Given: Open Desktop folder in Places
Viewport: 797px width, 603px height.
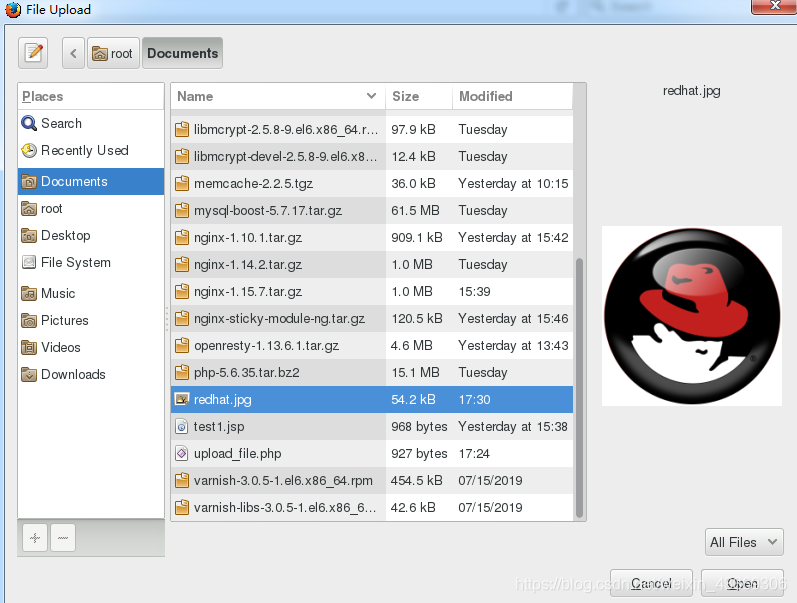Looking at the screenshot, I should [x=91, y=235].
